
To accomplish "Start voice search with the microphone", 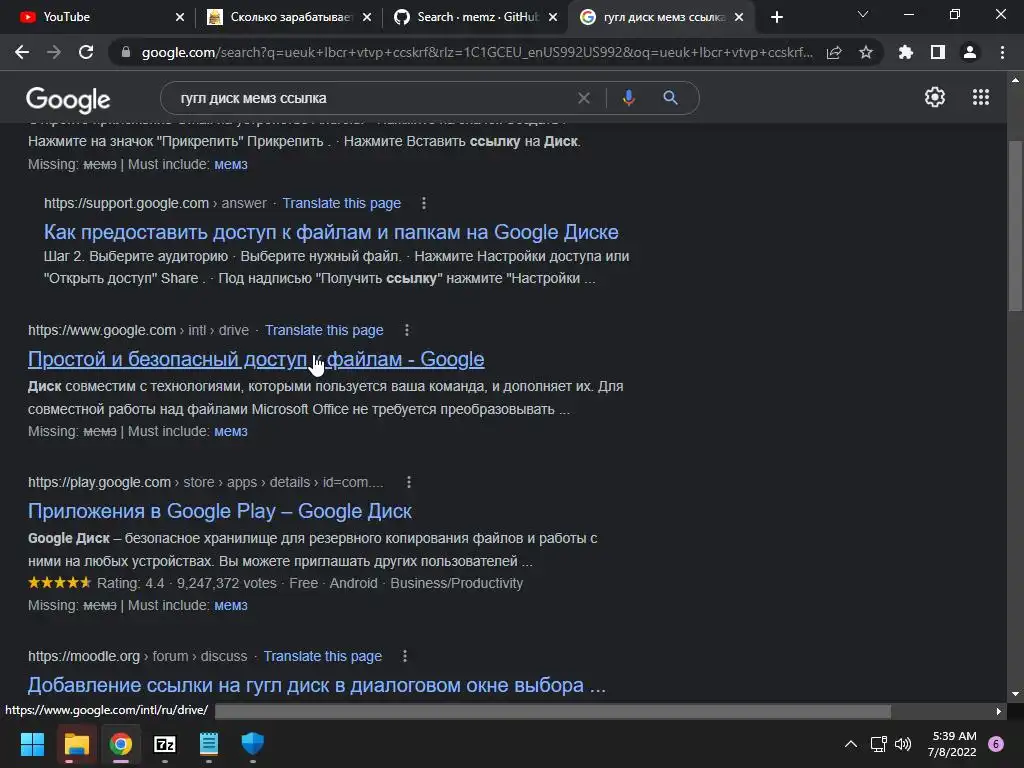I will point(628,98).
